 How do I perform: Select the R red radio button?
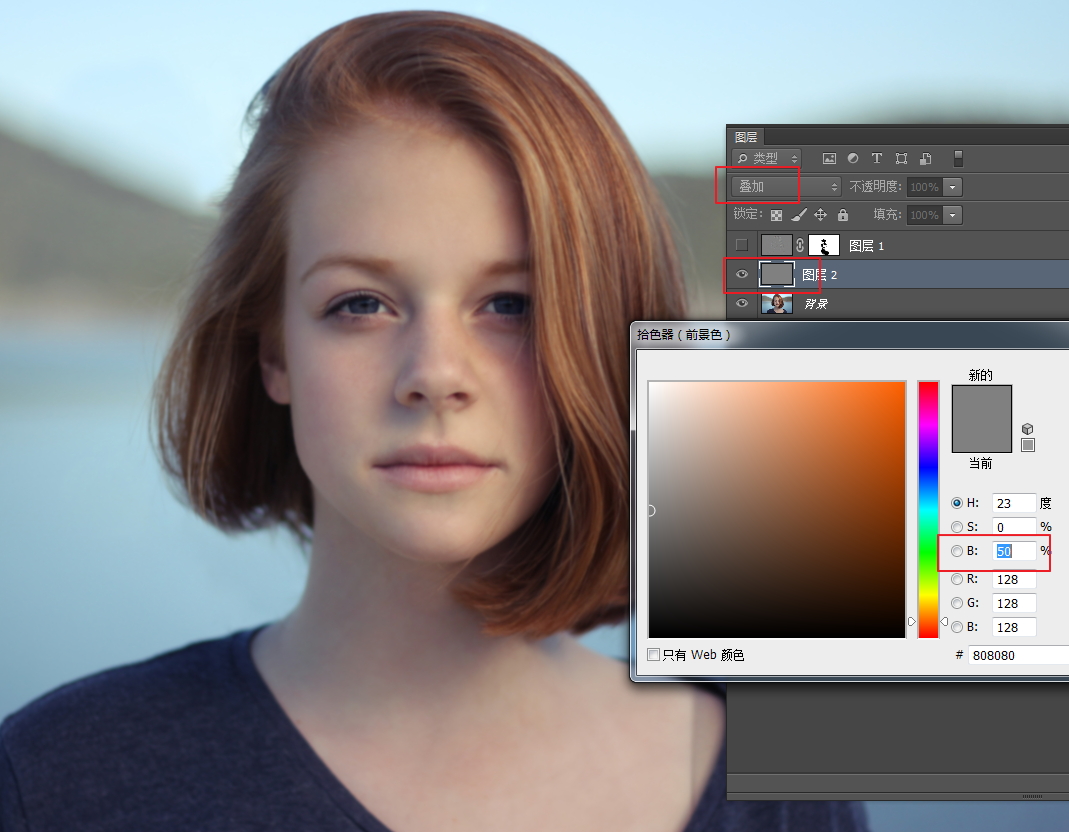(957, 579)
